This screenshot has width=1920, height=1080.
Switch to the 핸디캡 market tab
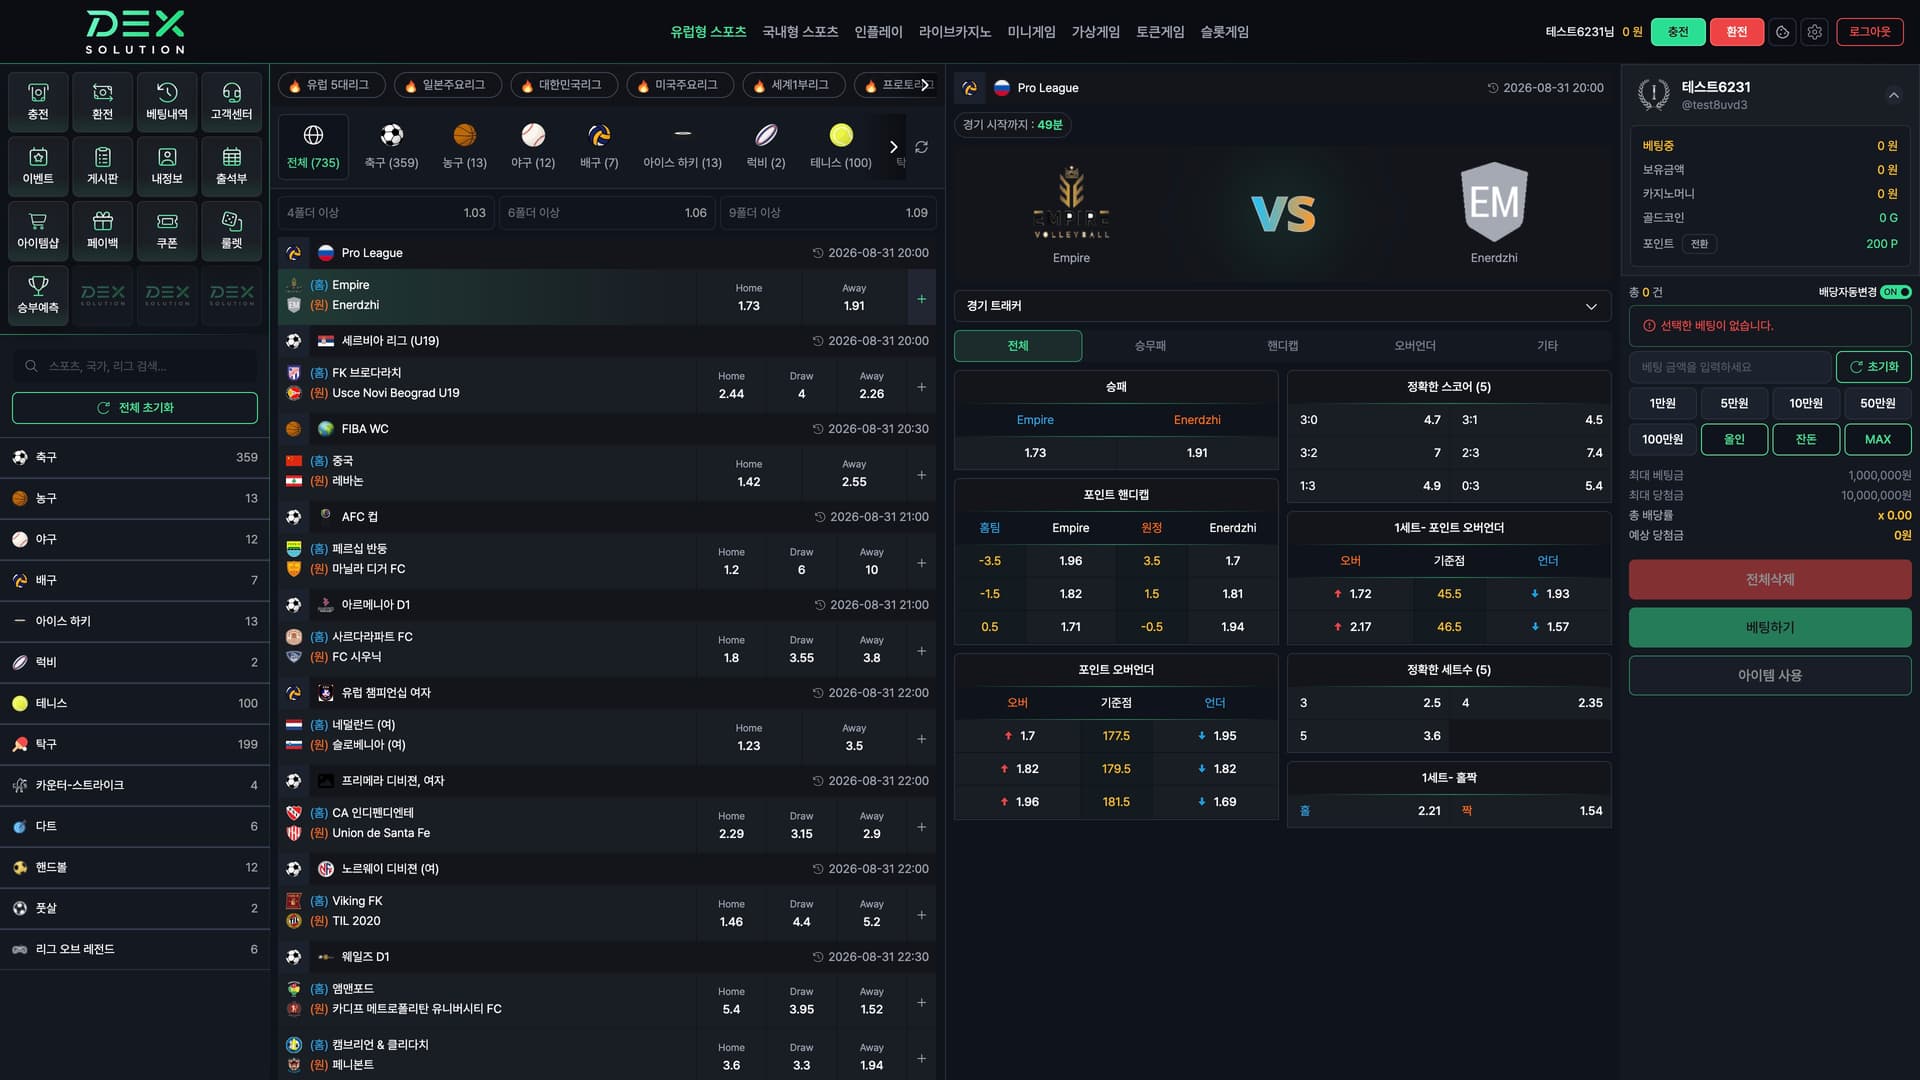coord(1282,346)
